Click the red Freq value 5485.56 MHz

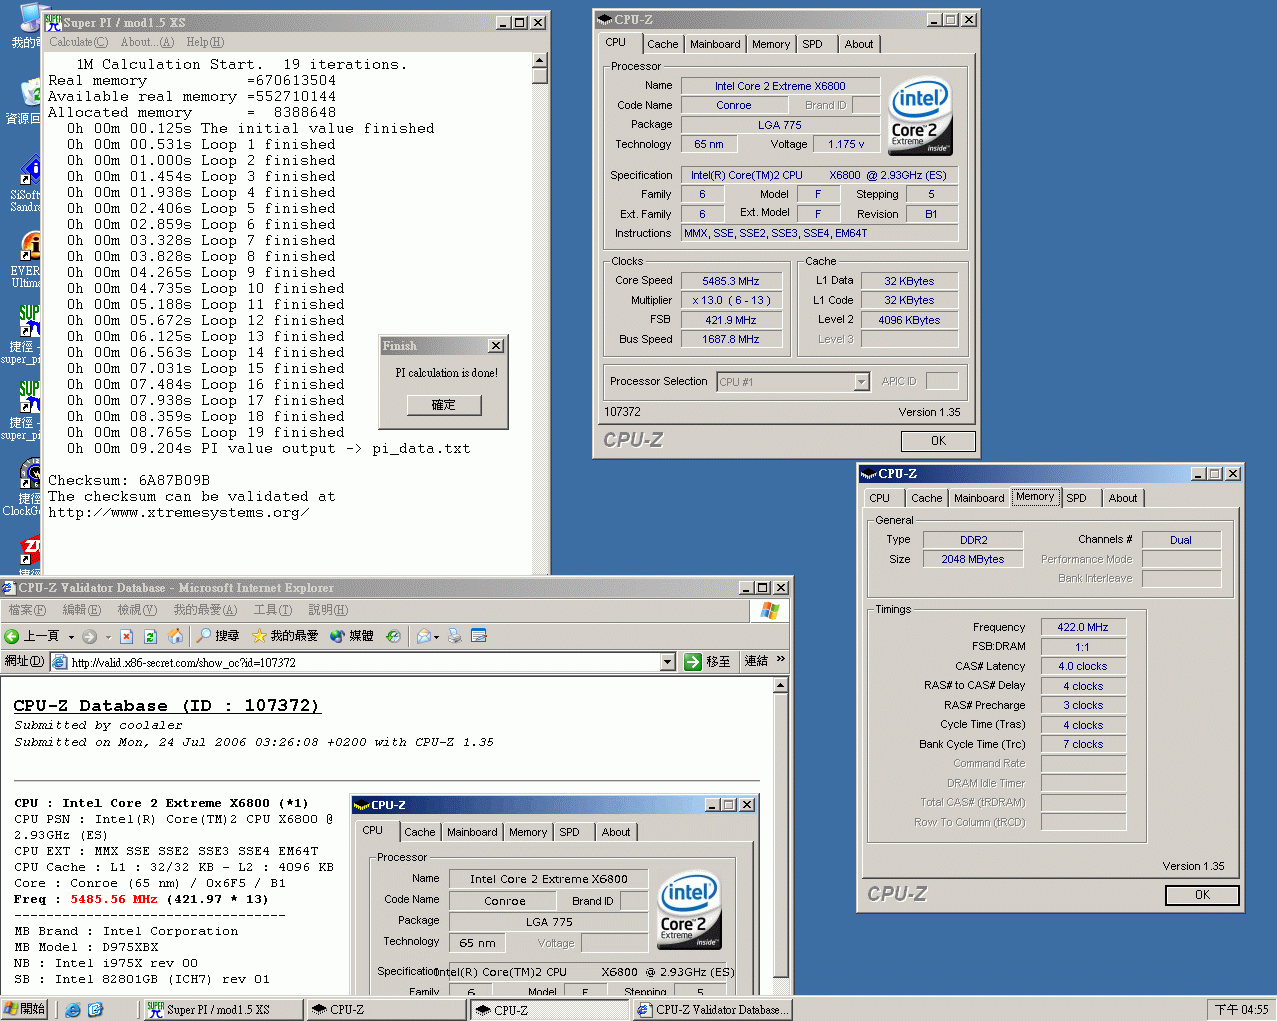(113, 899)
